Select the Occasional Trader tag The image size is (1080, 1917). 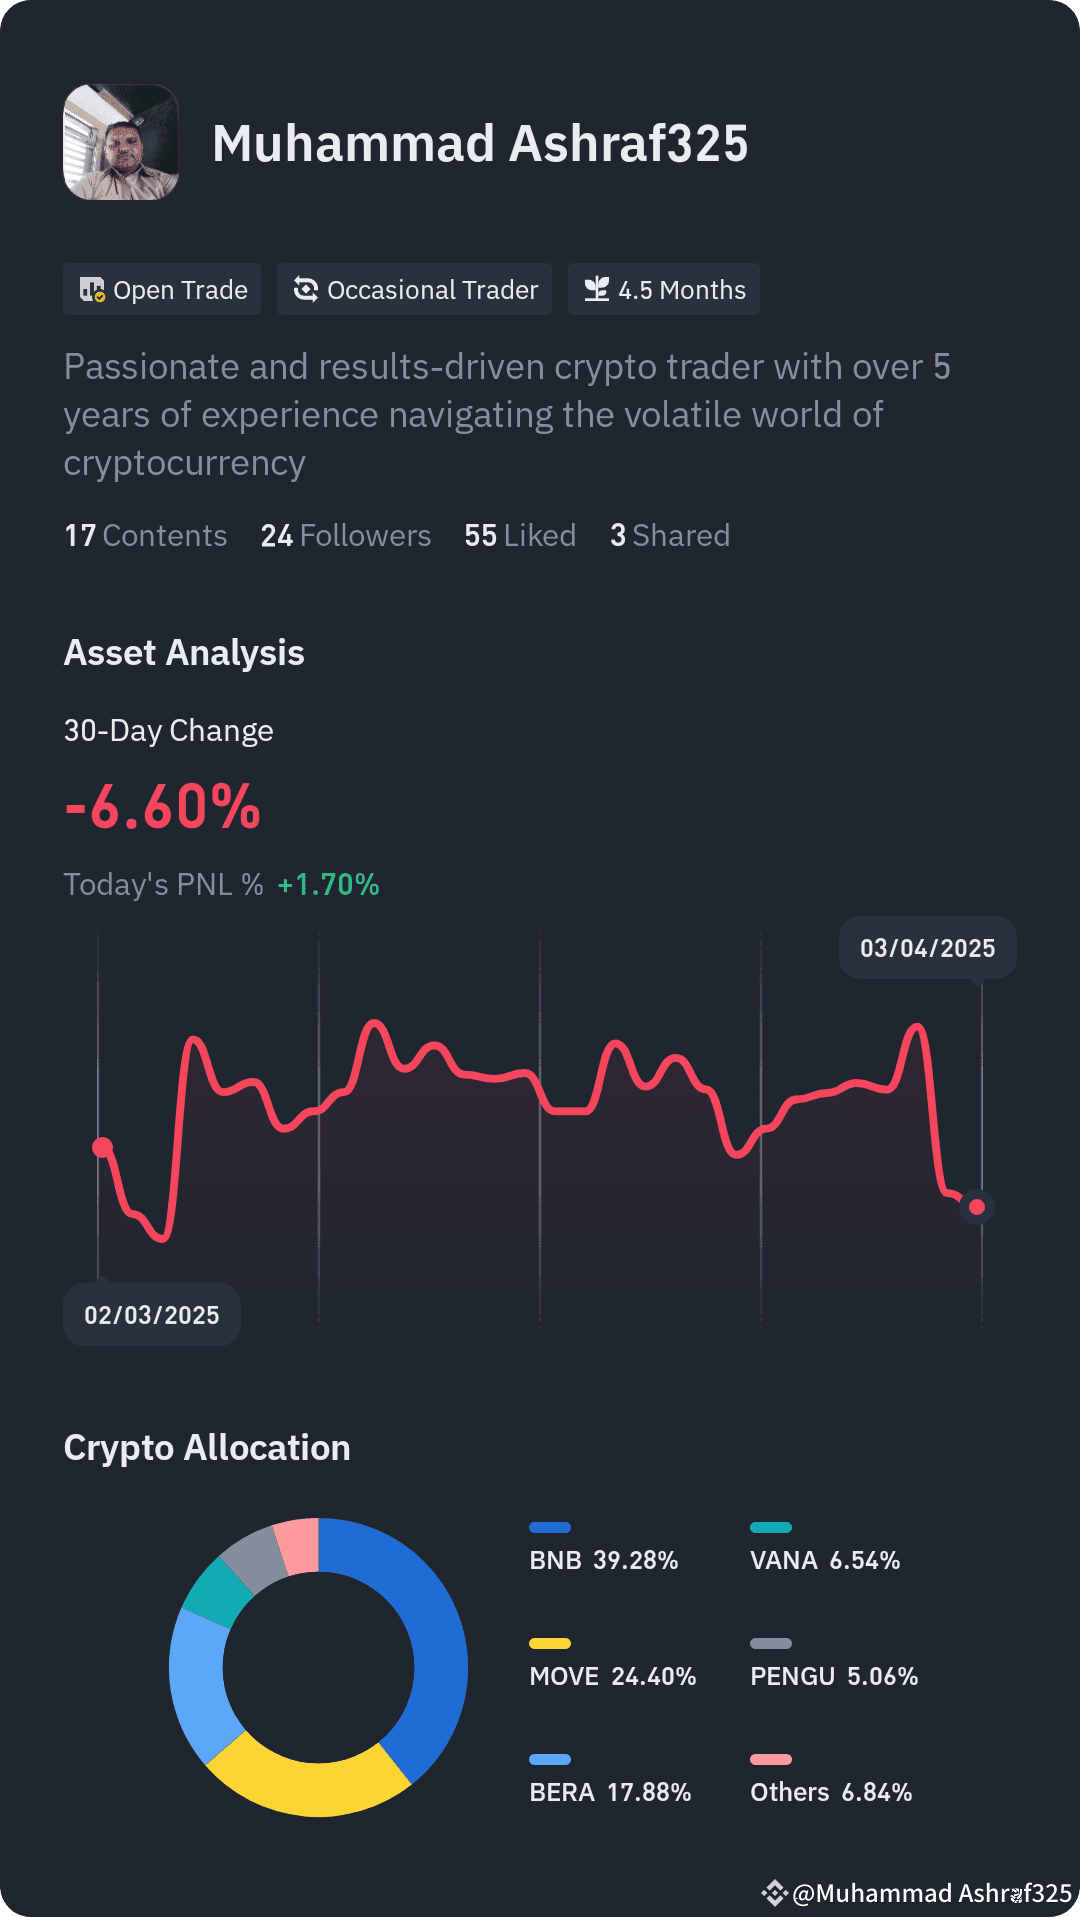tap(414, 289)
